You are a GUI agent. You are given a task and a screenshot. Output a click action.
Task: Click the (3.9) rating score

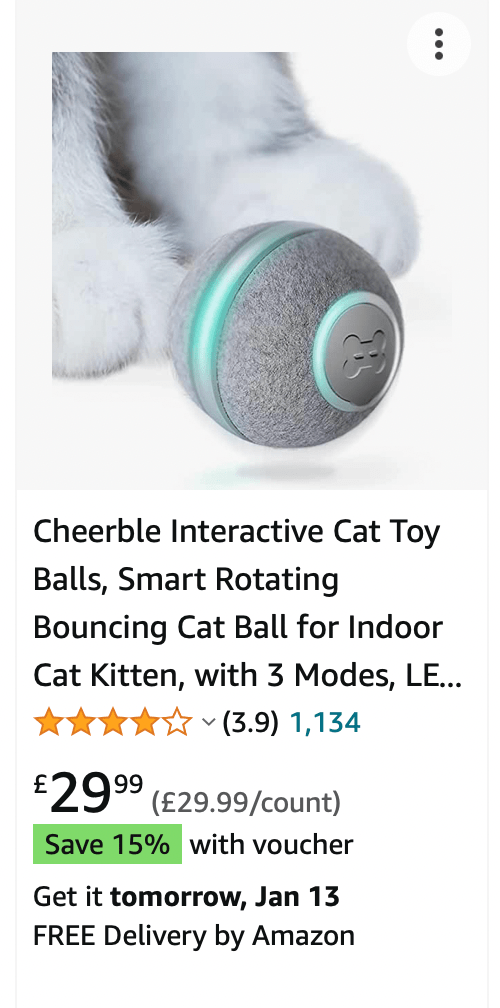point(251,723)
